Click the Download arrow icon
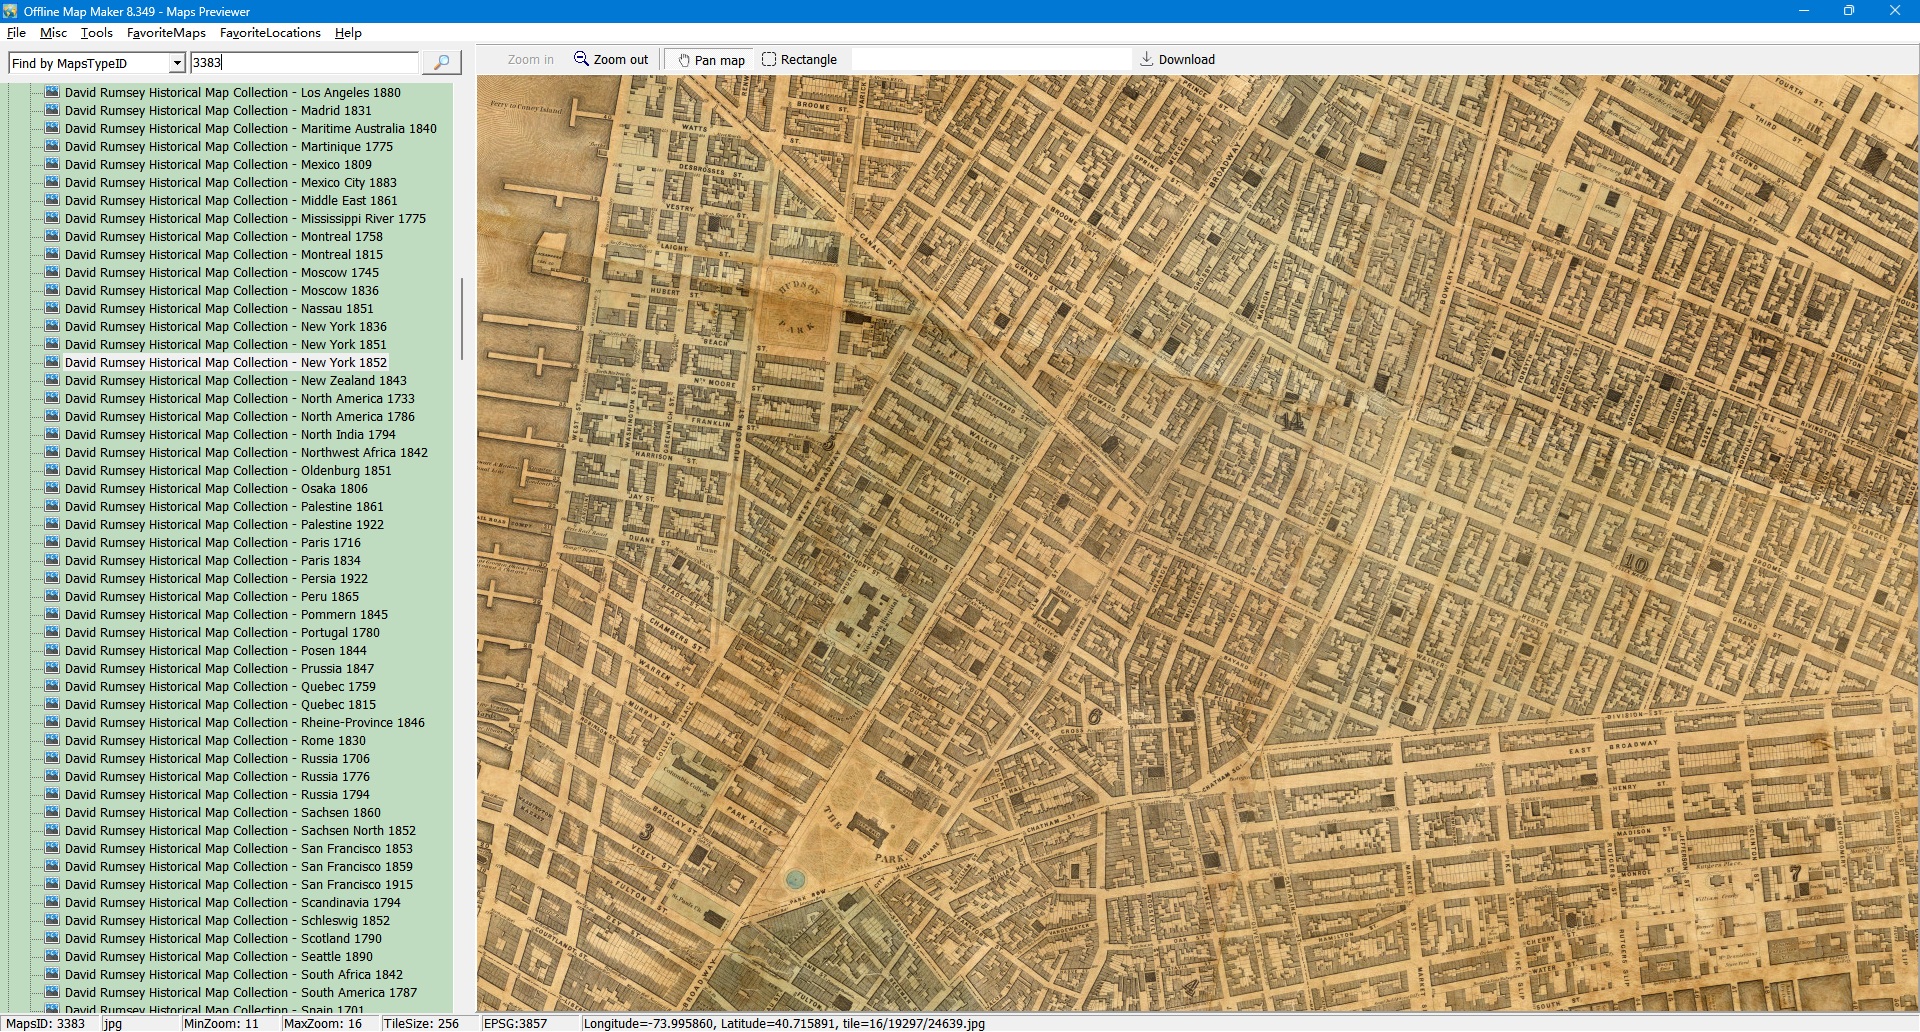Viewport: 1920px width, 1032px height. point(1147,59)
